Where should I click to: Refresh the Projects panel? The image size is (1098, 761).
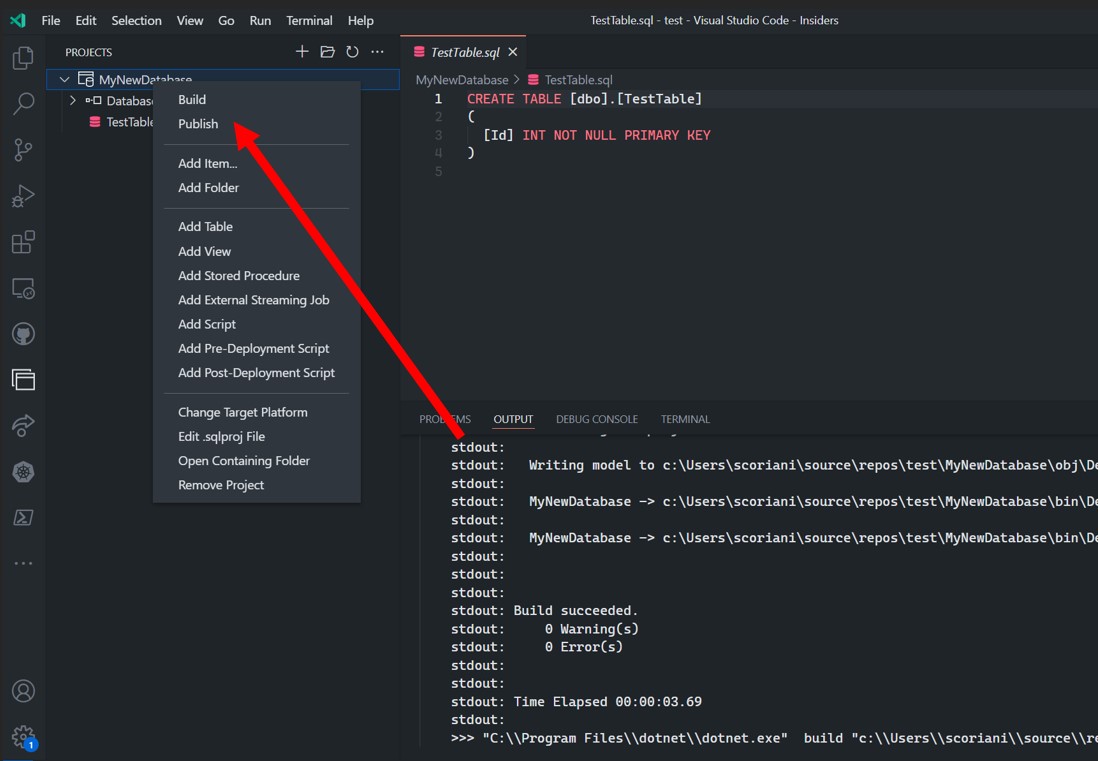pos(352,52)
